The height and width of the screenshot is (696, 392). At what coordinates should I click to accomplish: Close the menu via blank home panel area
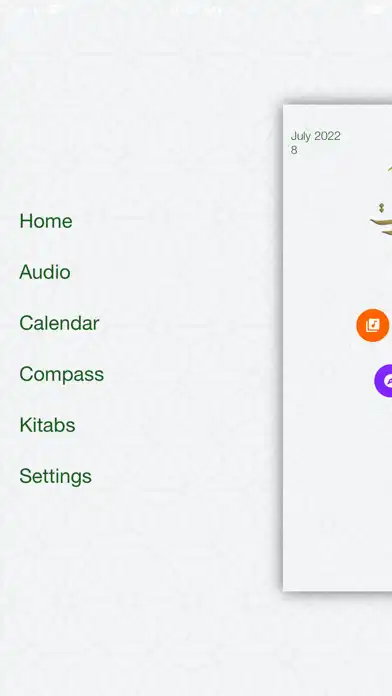pos(337,488)
